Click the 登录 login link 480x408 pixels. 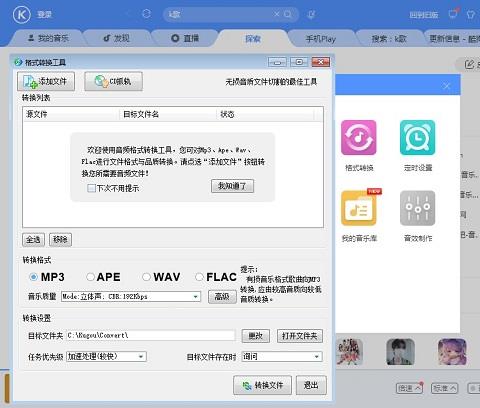coord(44,14)
